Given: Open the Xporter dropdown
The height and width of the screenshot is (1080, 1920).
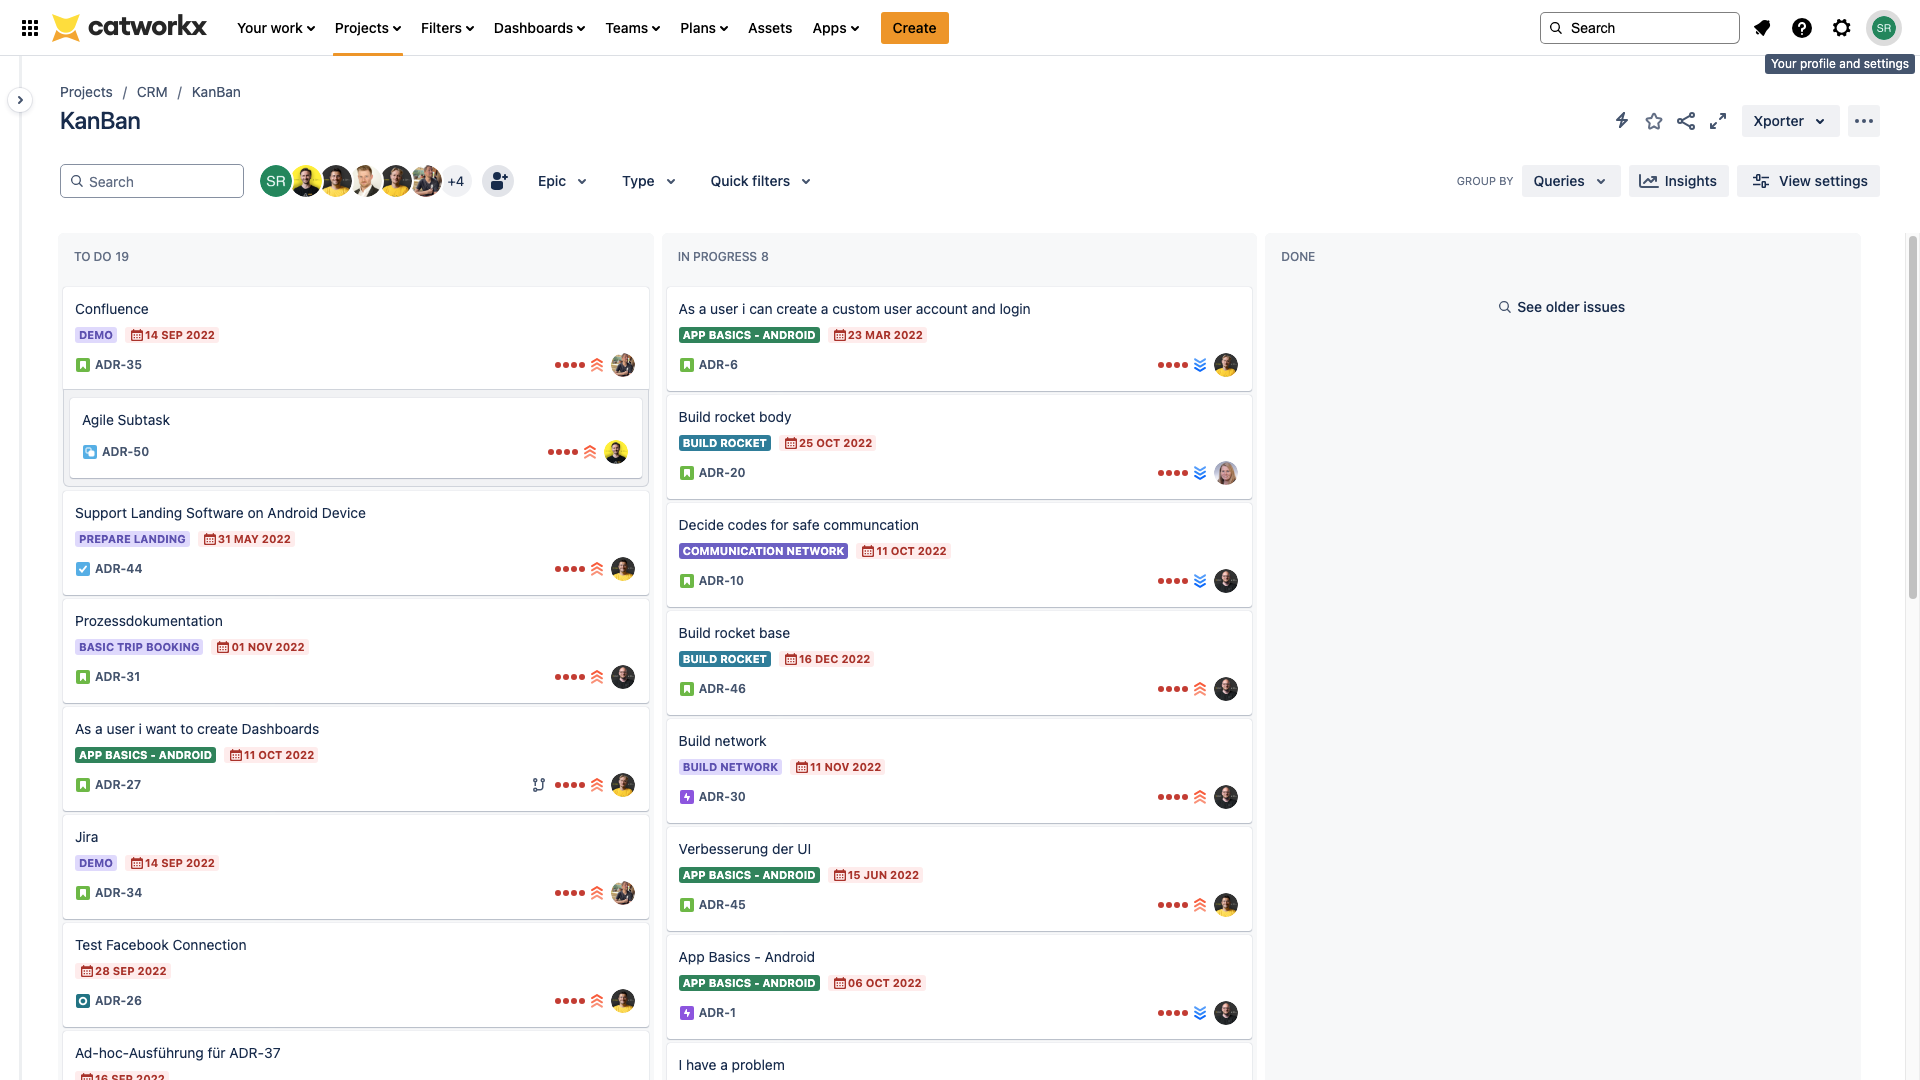Looking at the screenshot, I should [1790, 121].
